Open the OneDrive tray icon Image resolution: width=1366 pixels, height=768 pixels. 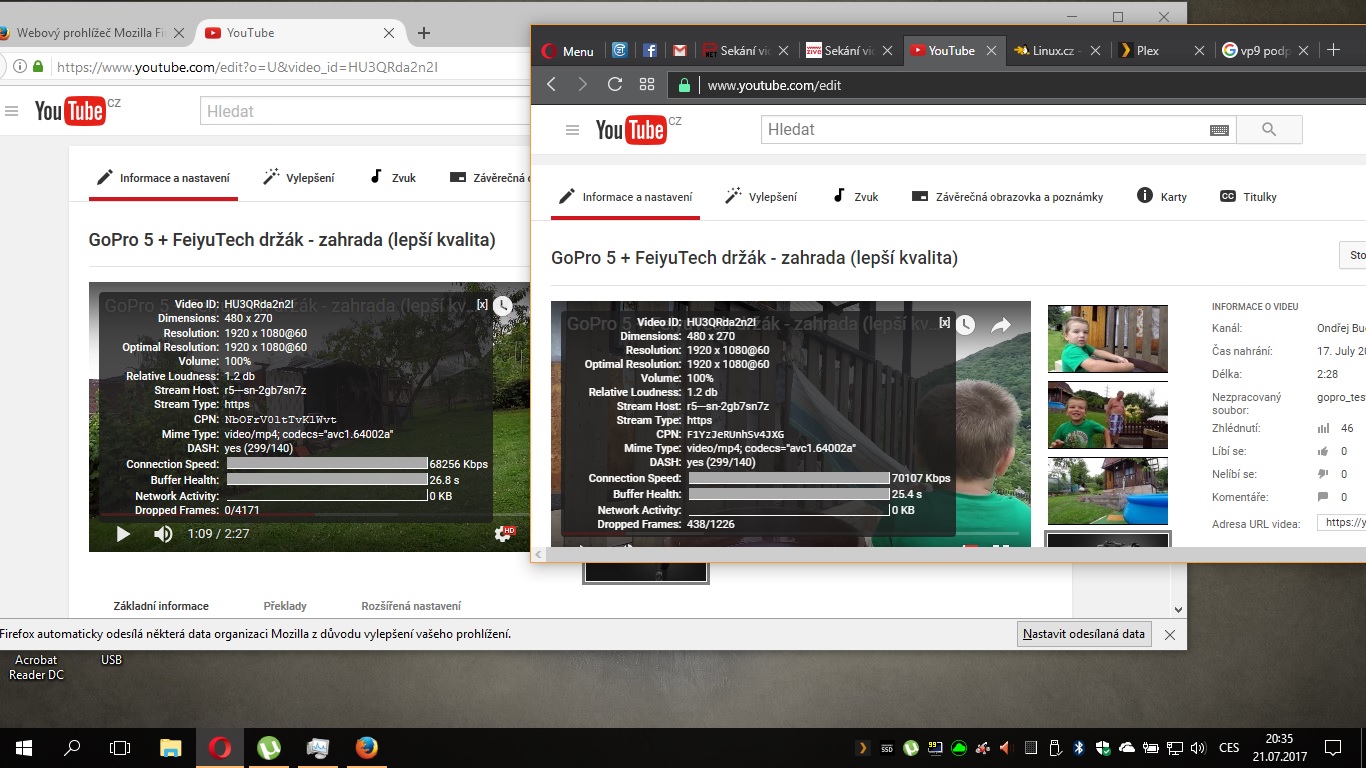(x=1127, y=748)
